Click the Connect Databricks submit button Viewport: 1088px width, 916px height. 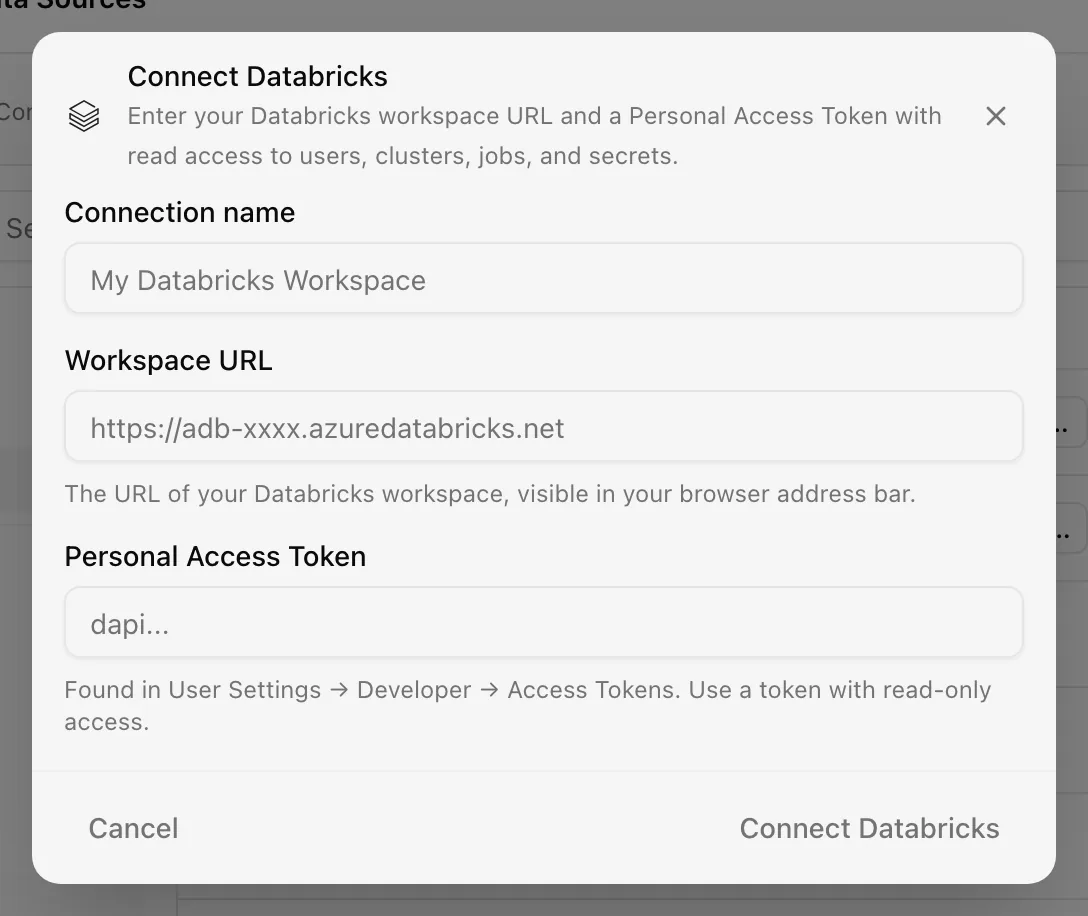[x=869, y=828]
